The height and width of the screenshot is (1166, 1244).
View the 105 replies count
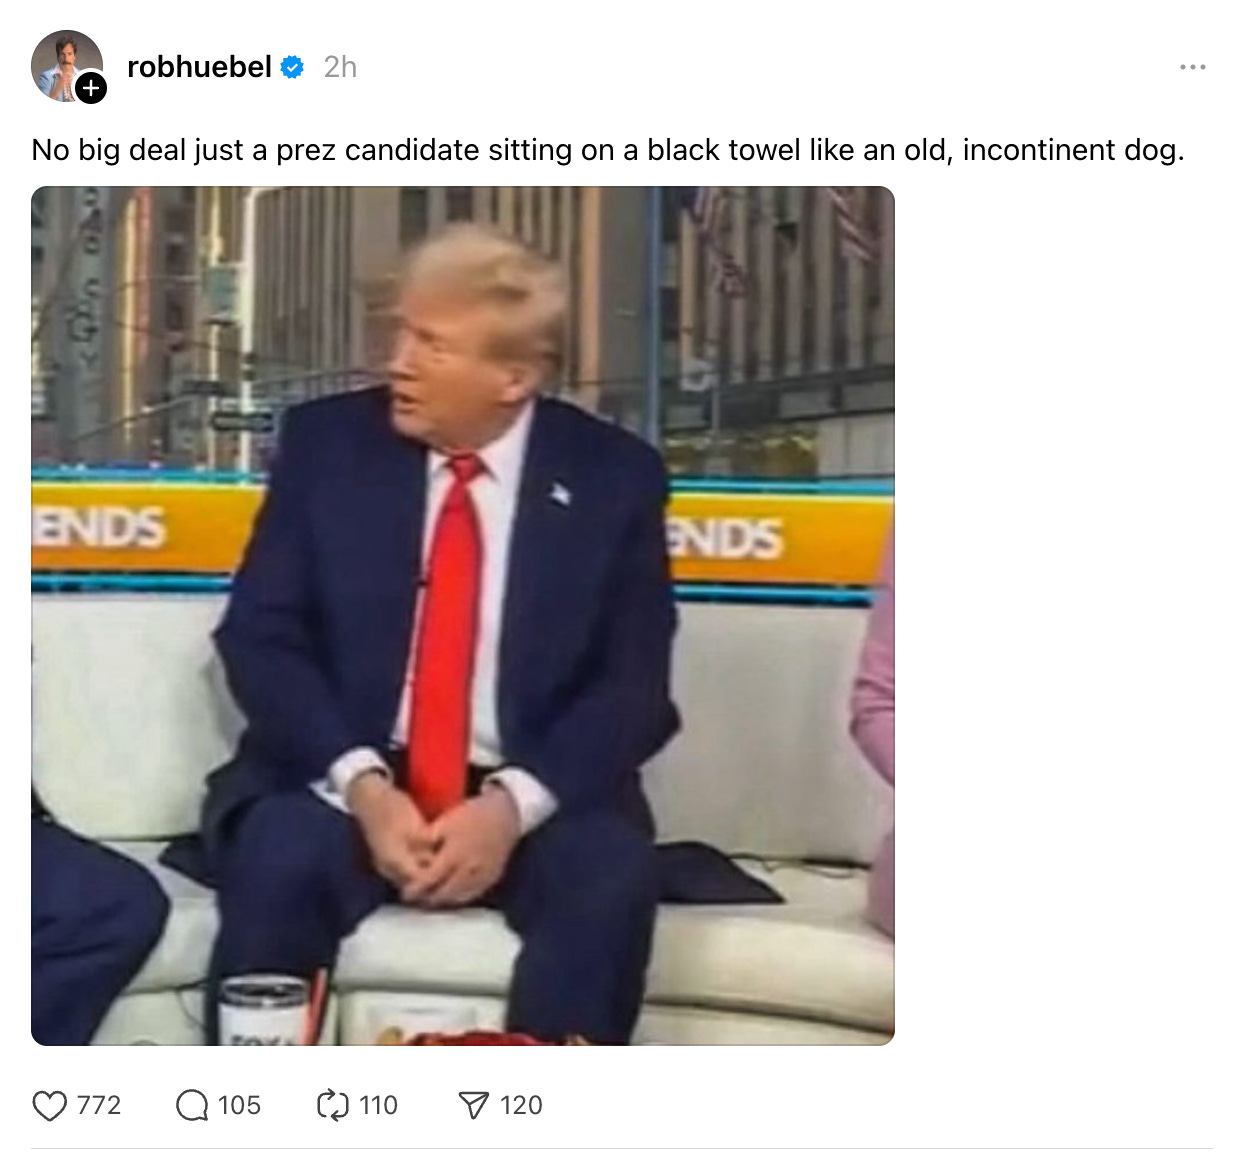coord(239,1105)
